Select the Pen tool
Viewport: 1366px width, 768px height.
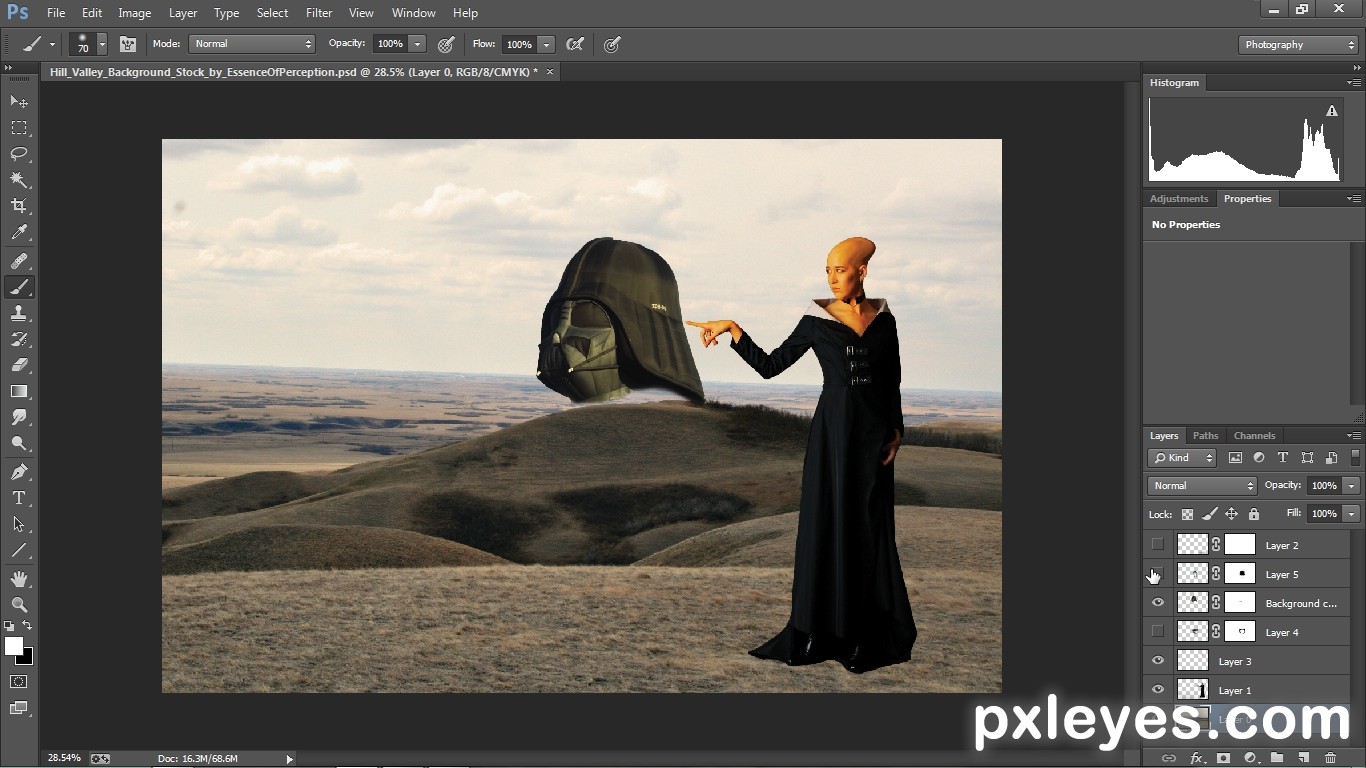tap(19, 472)
